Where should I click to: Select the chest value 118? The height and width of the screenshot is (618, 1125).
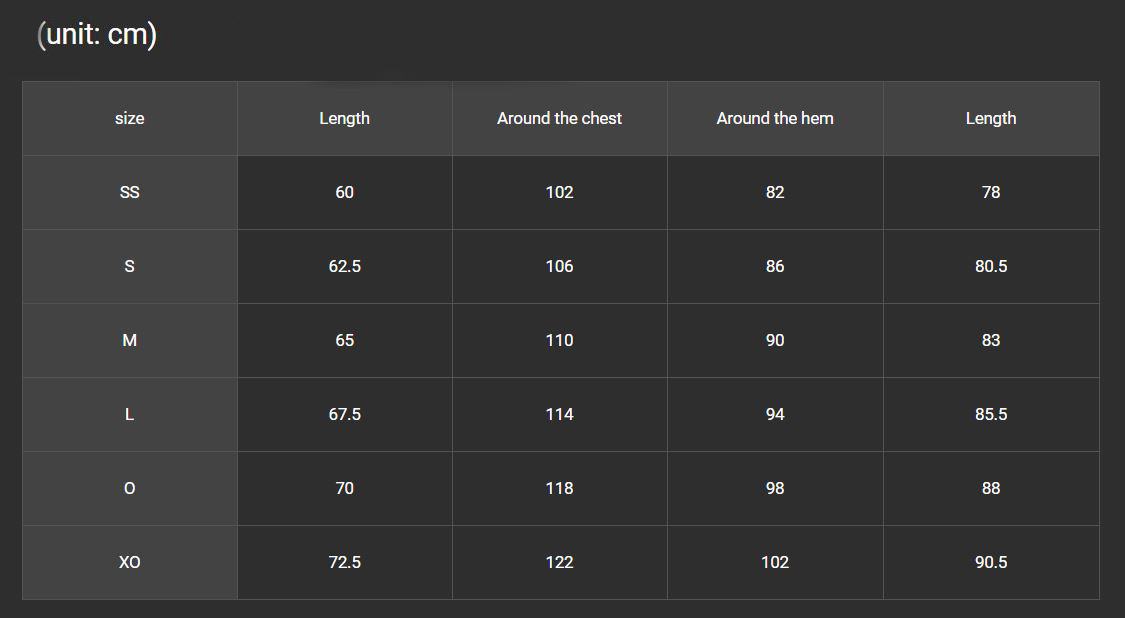pyautogui.click(x=560, y=488)
